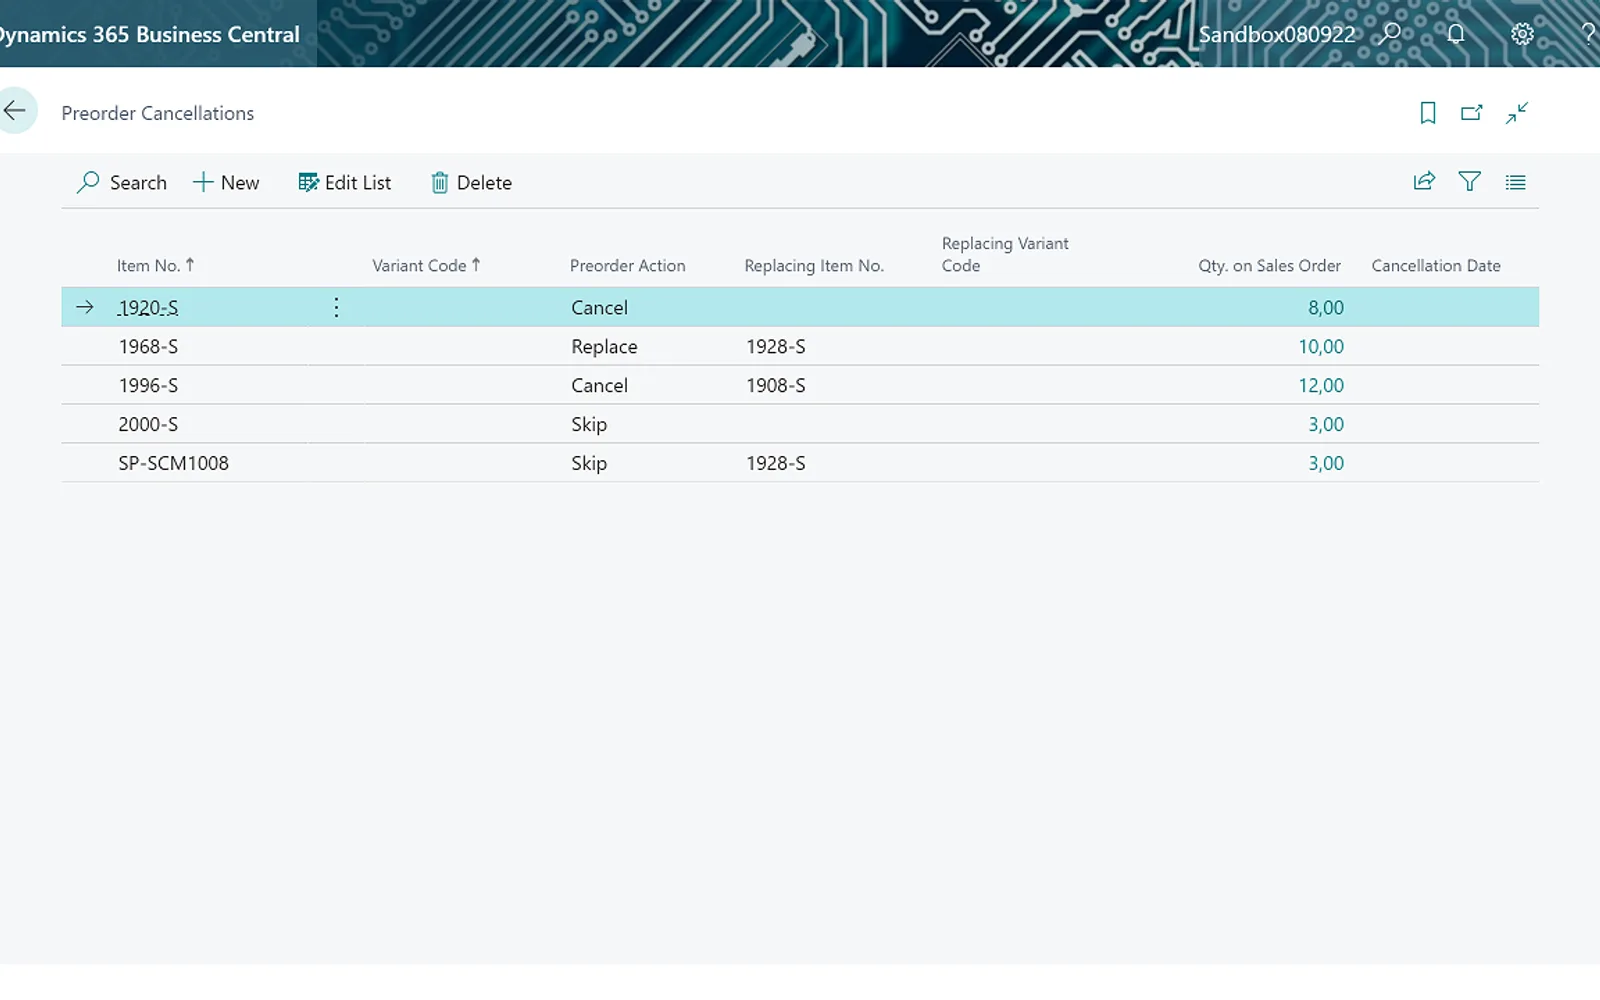
Task: Open the settings gear icon
Action: point(1522,34)
